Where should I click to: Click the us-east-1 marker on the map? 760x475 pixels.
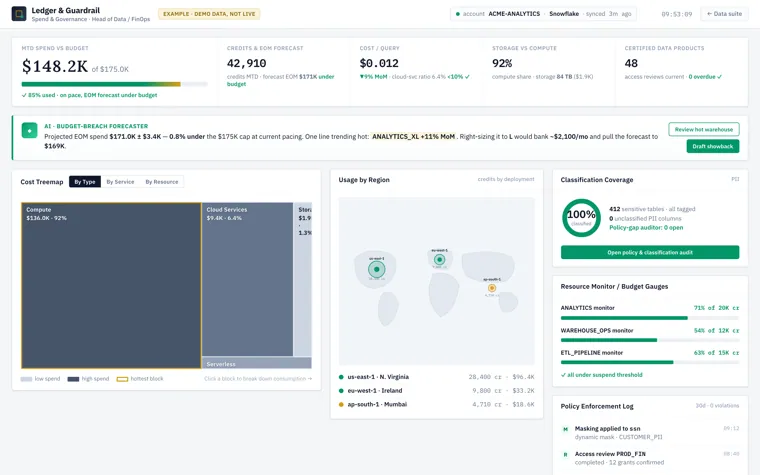click(x=377, y=269)
